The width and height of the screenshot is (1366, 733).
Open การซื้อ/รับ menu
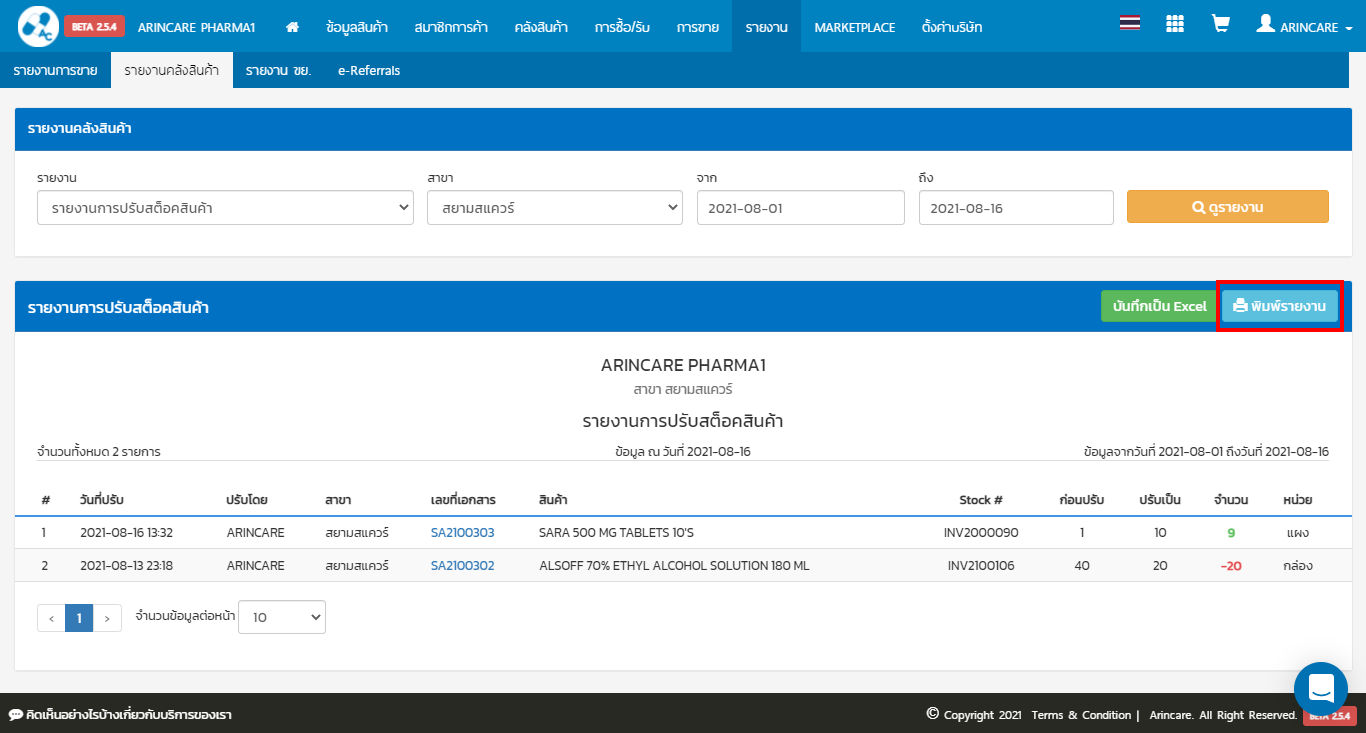(x=622, y=27)
